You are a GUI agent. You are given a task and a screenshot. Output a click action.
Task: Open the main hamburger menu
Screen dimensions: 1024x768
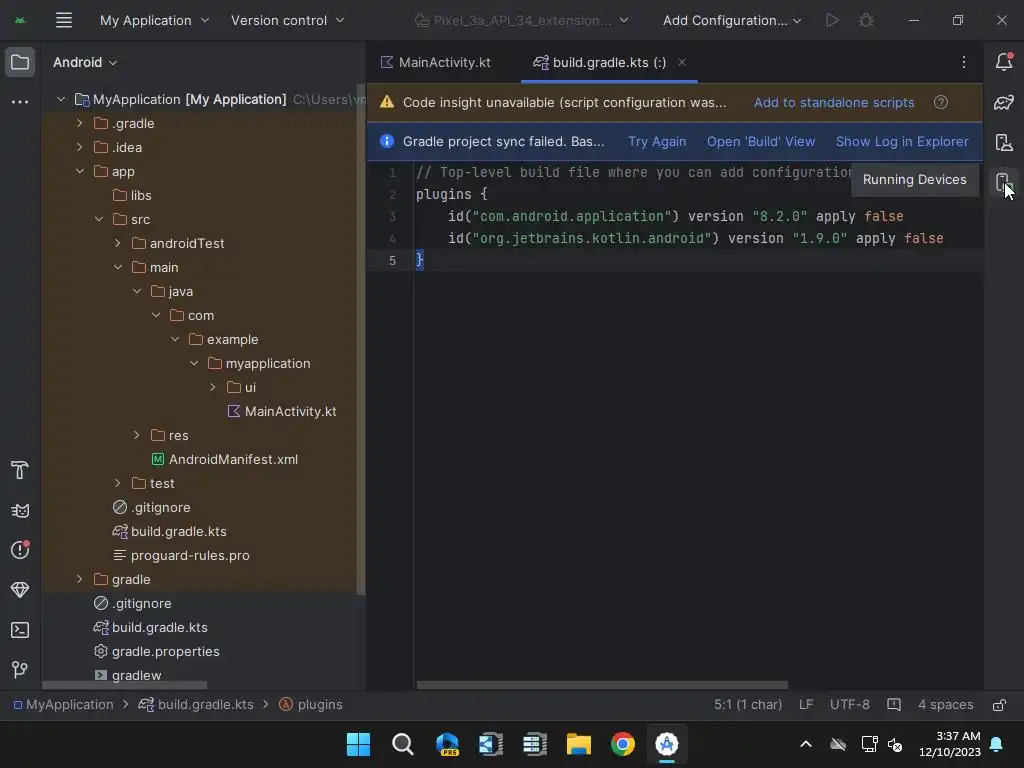tap(63, 20)
